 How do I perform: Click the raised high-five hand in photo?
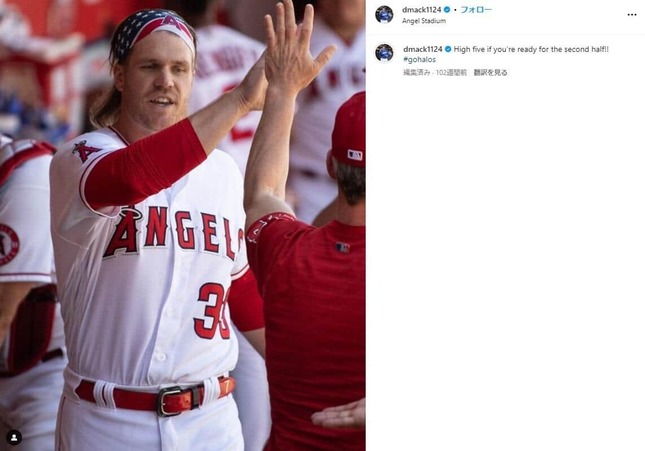(293, 49)
